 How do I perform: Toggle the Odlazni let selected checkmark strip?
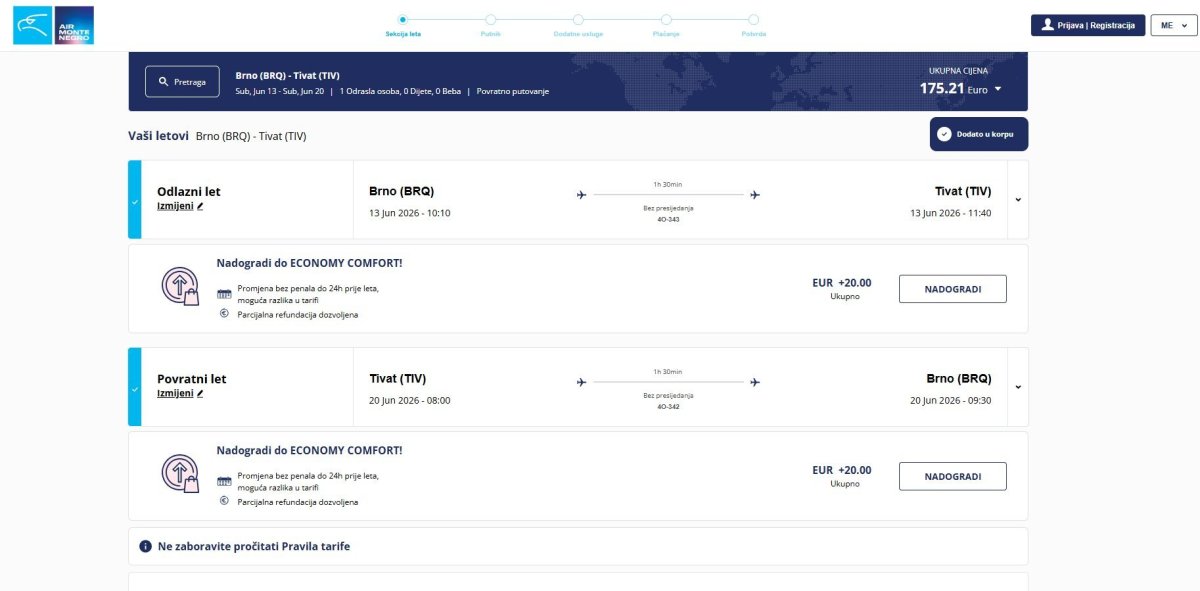coord(135,200)
